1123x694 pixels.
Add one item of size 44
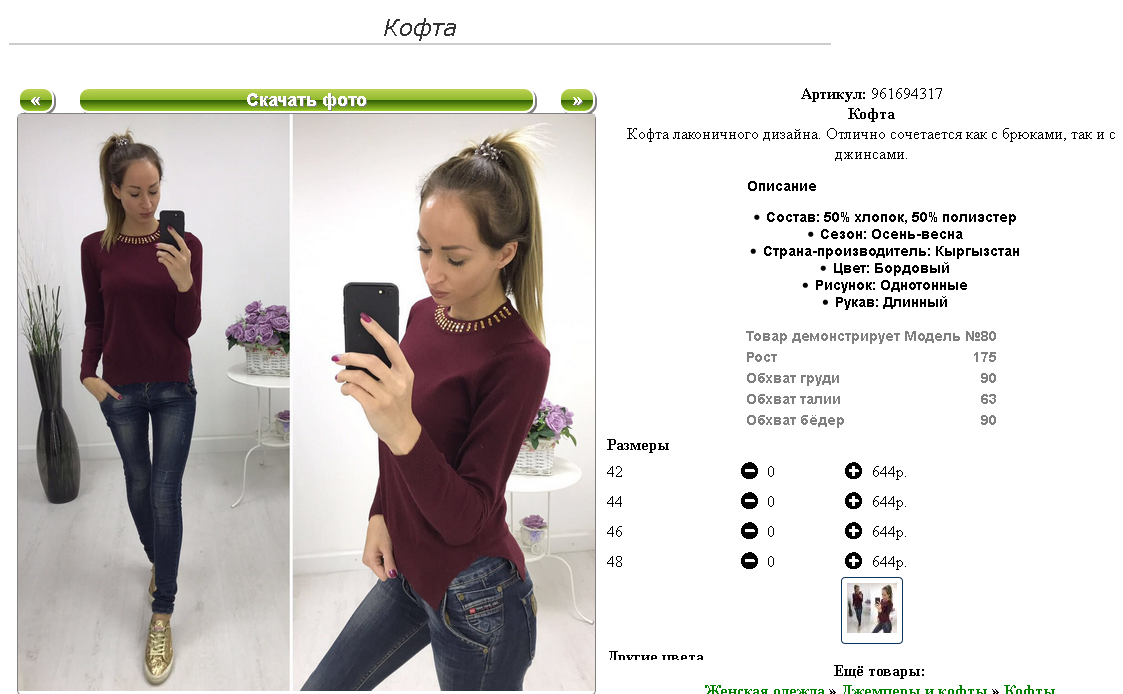click(853, 501)
